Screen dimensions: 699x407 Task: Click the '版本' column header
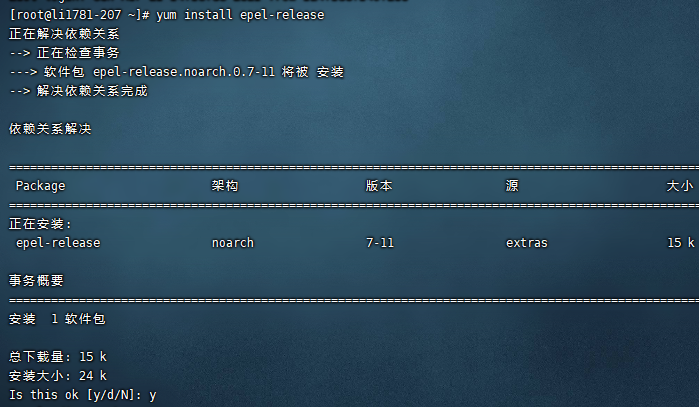(379, 186)
